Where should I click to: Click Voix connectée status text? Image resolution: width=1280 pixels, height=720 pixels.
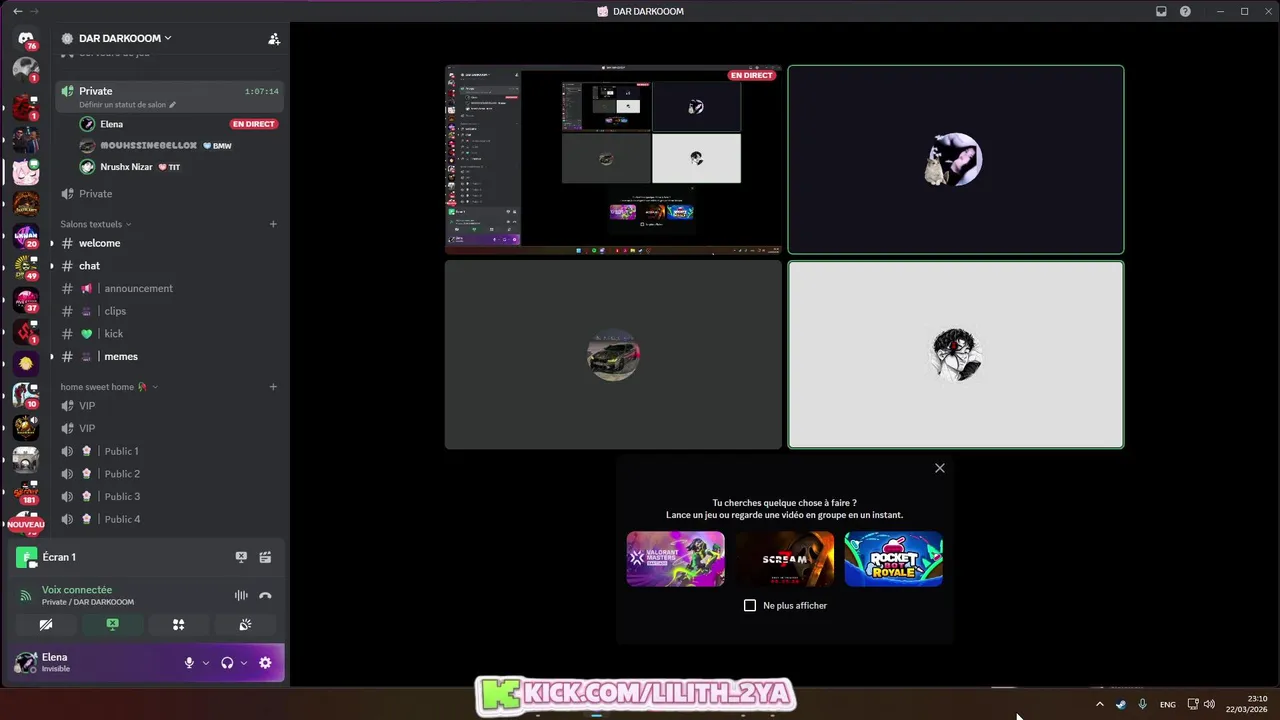[x=77, y=590]
